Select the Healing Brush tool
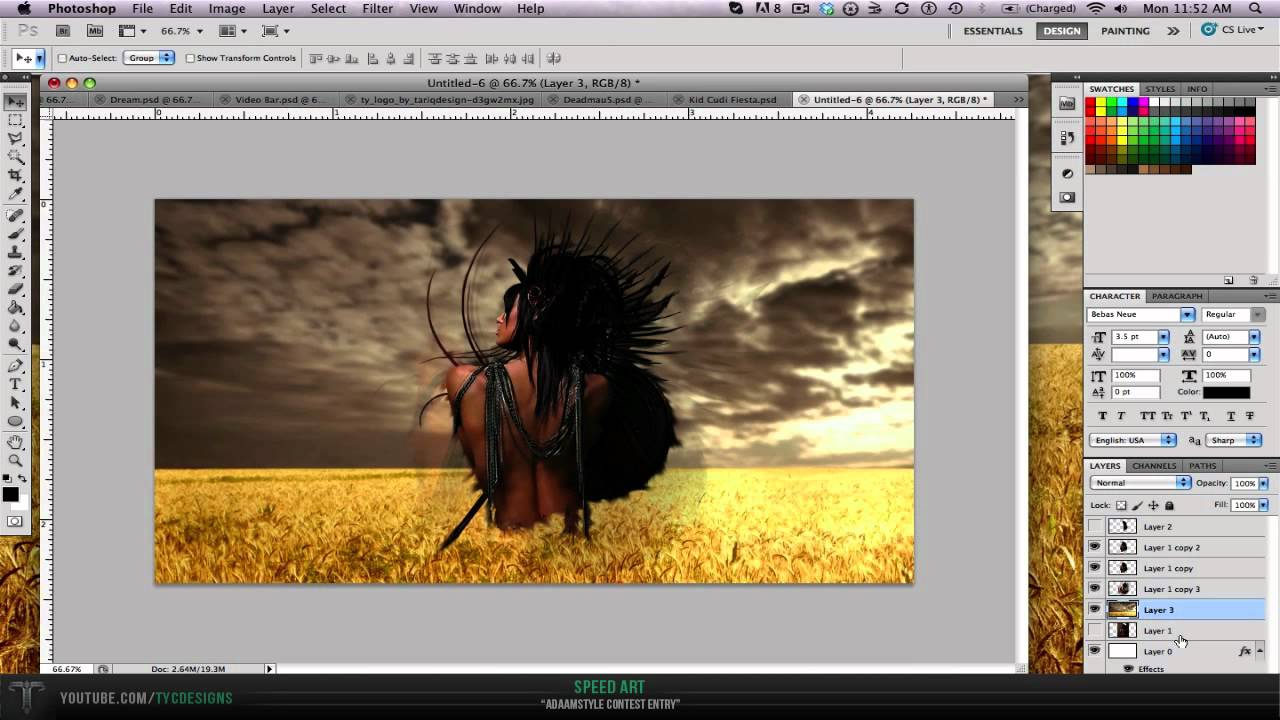 pyautogui.click(x=16, y=215)
